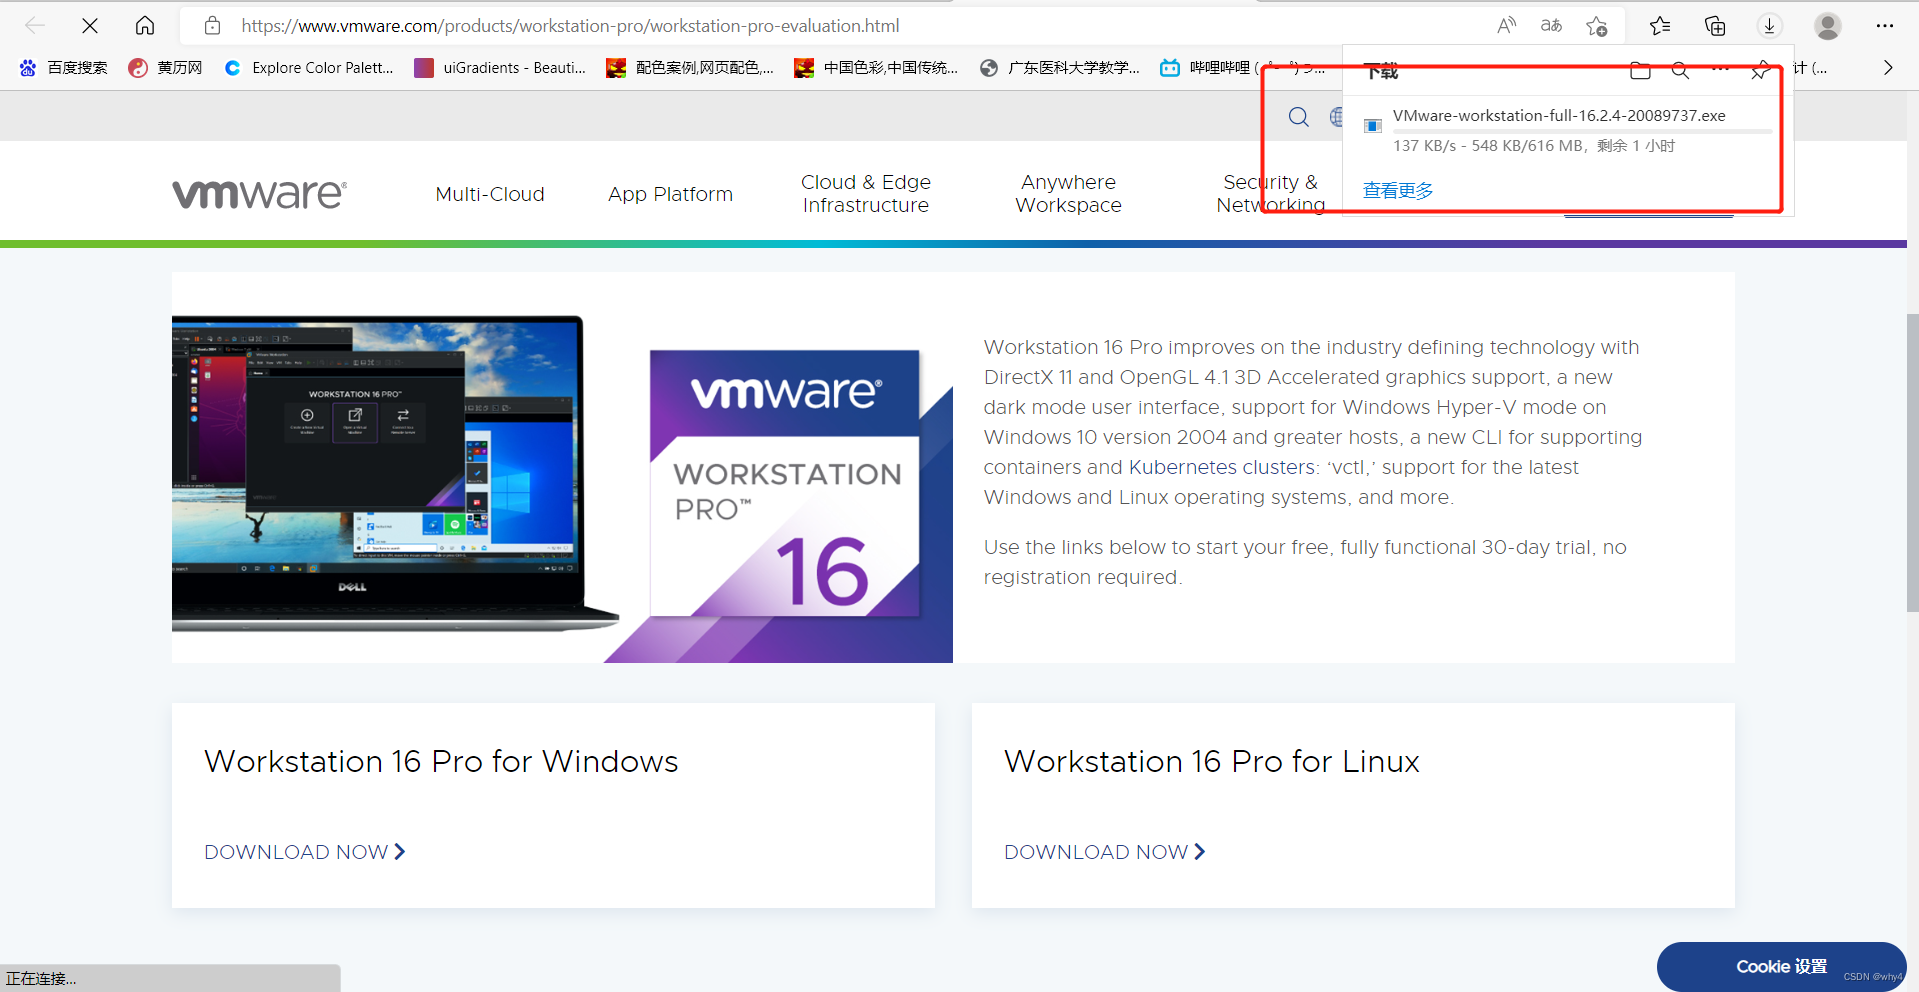This screenshot has width=1919, height=992.
Task: Click VMware site search icon
Action: point(1299,117)
